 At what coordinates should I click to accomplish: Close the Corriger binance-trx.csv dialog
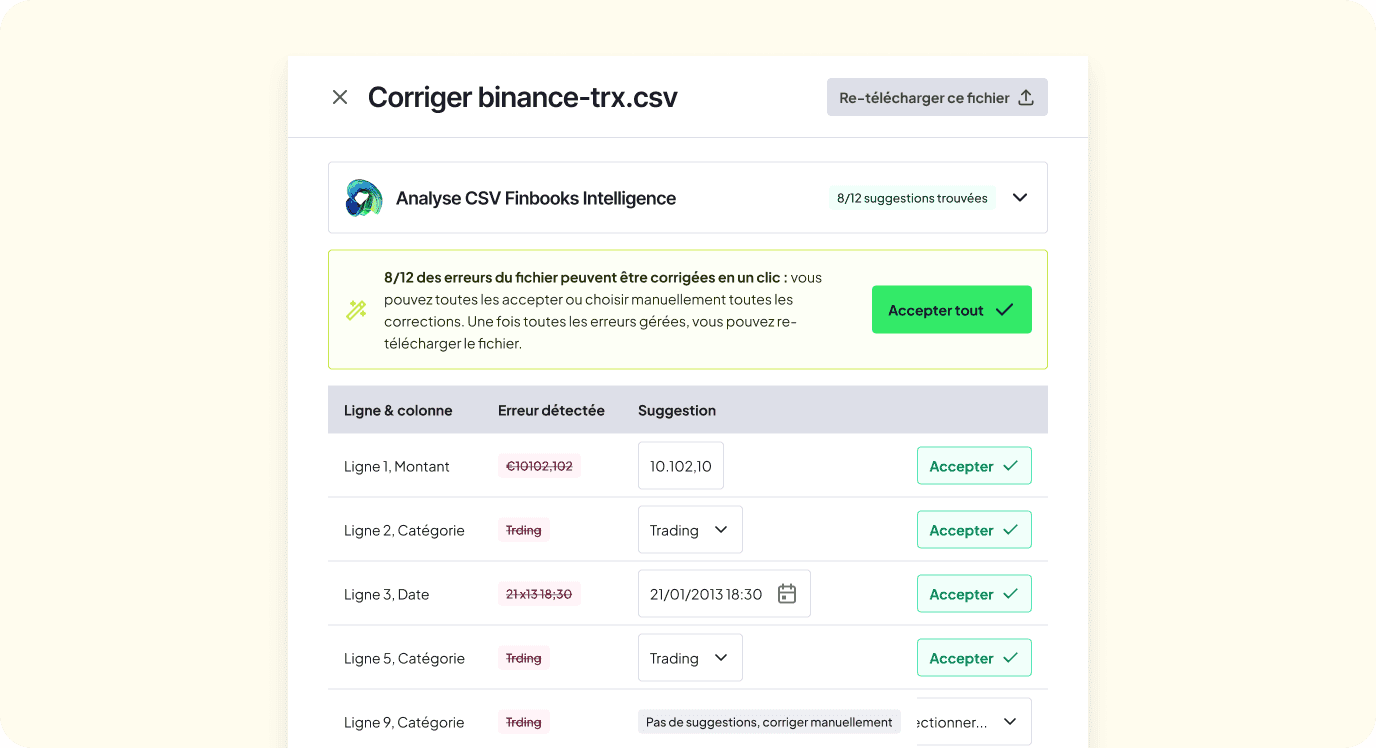[340, 97]
